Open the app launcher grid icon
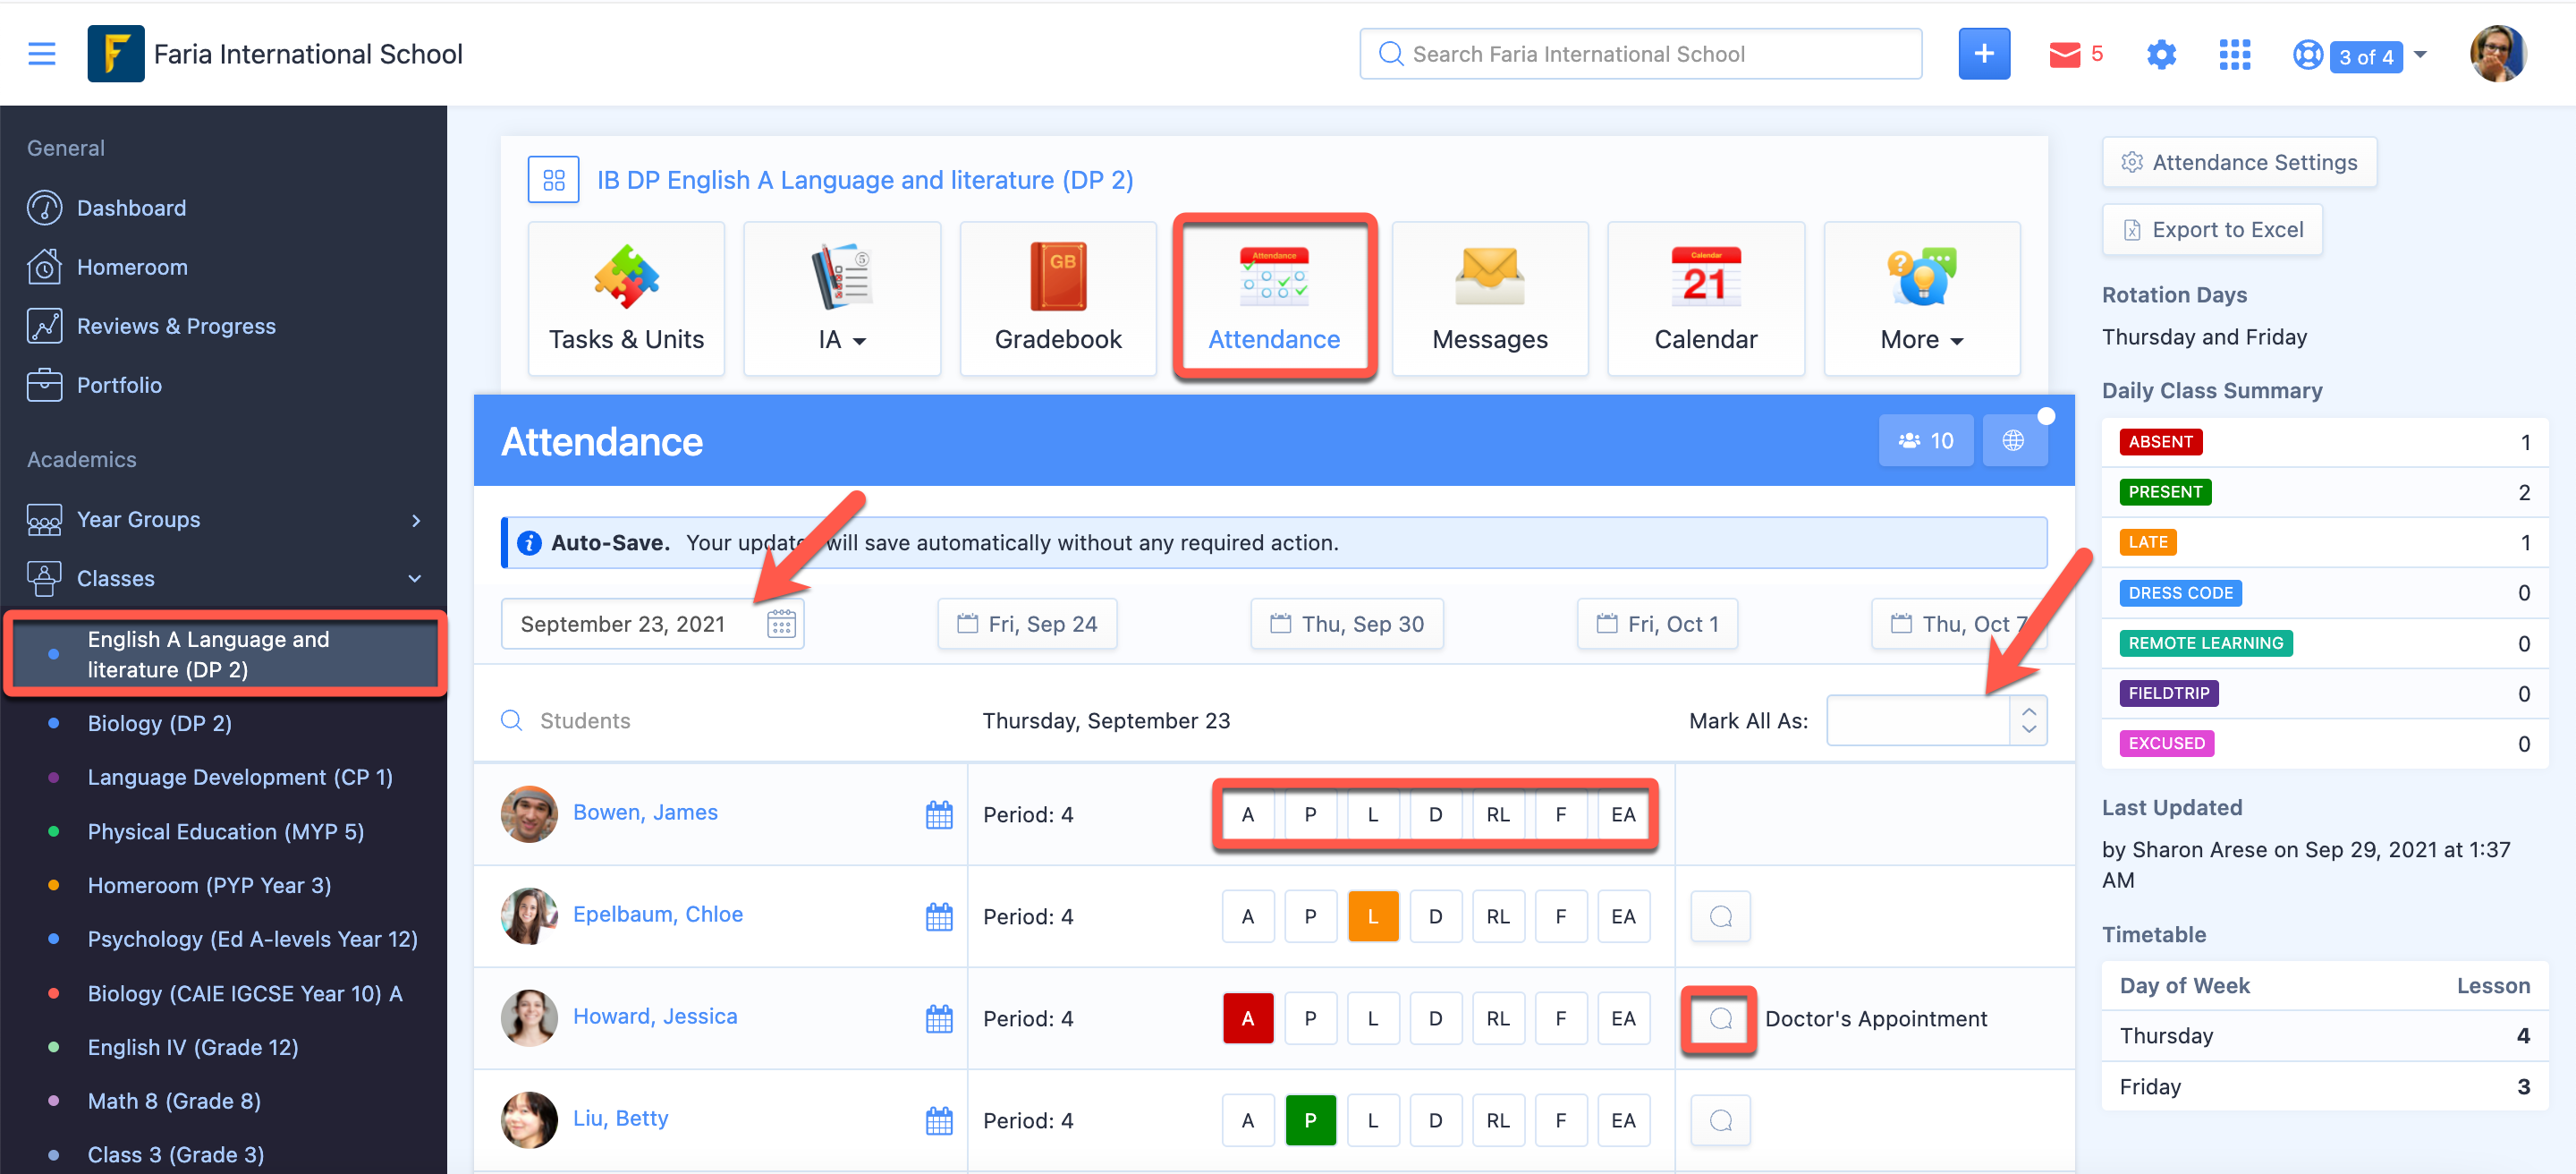 point(2234,55)
